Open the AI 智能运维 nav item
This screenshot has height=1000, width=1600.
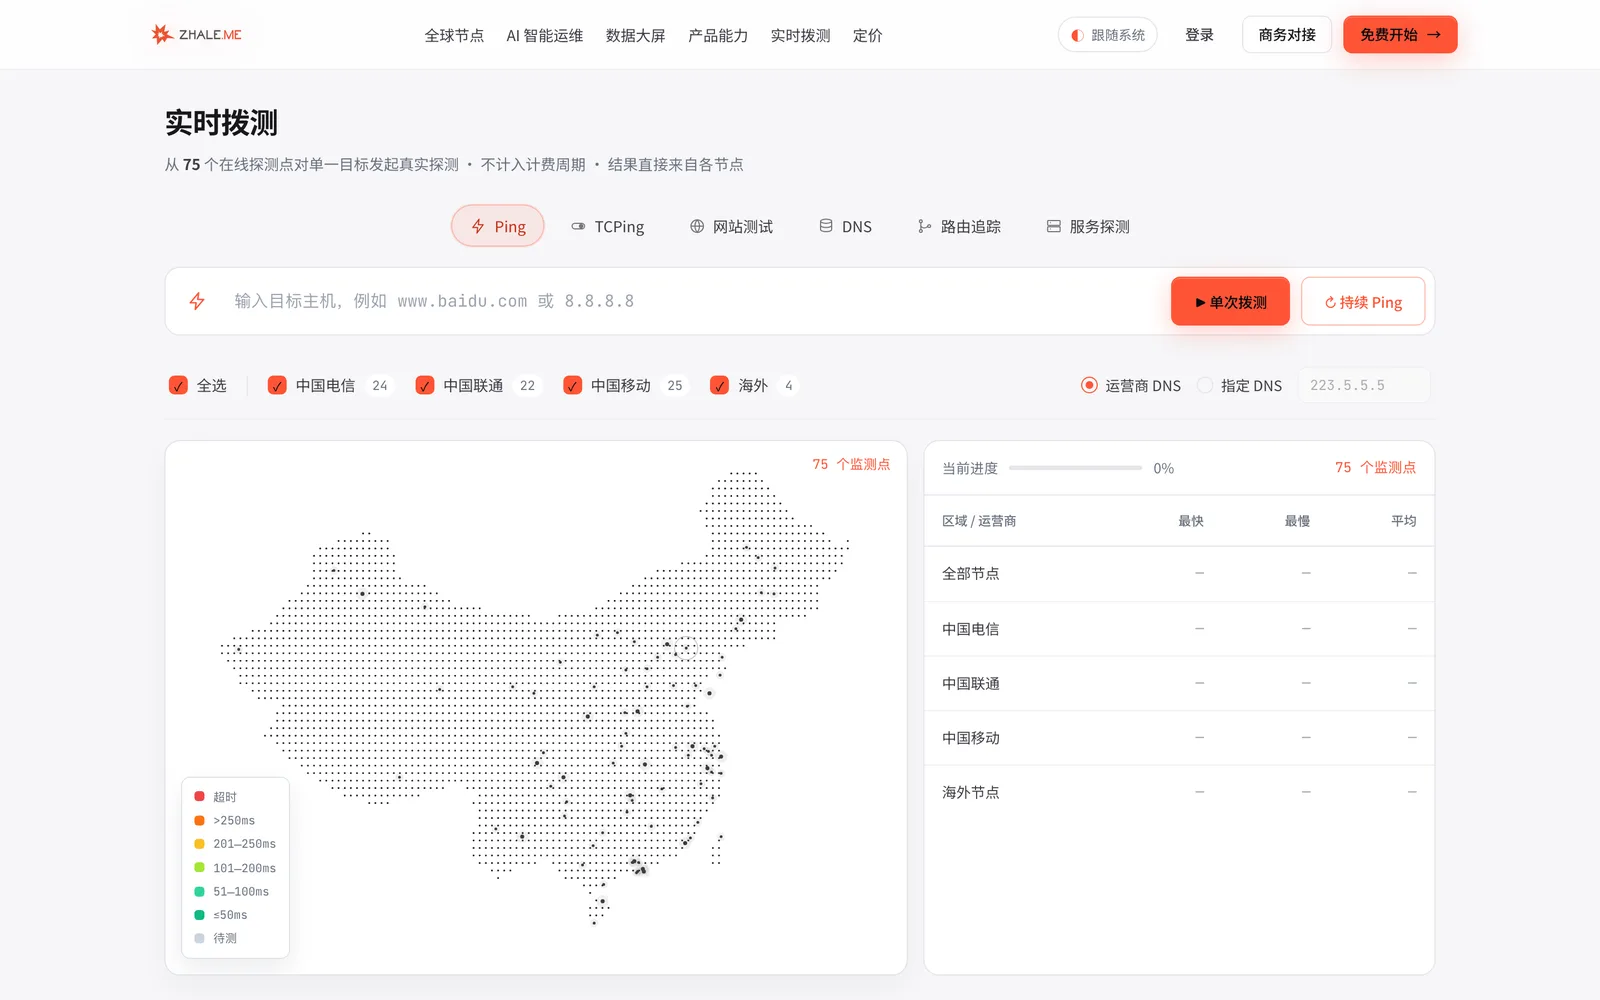545,35
